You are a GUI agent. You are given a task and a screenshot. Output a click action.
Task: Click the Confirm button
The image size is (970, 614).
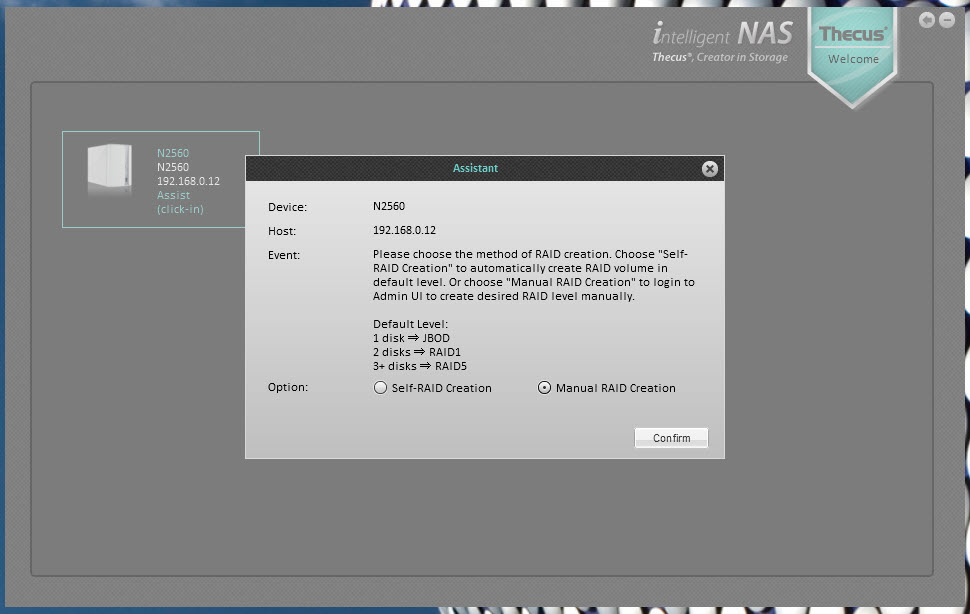point(671,438)
